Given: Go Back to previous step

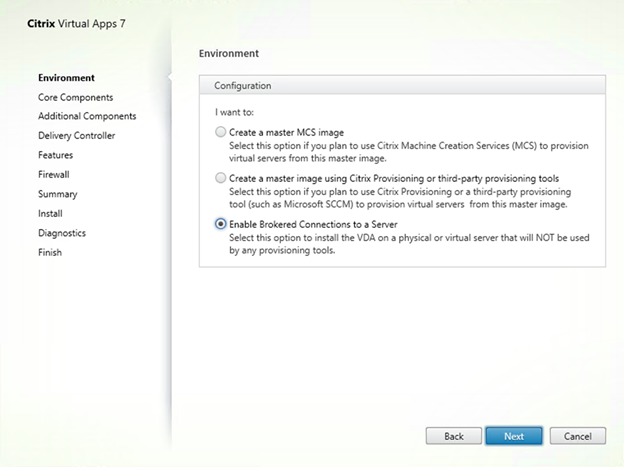Looking at the screenshot, I should (454, 436).
